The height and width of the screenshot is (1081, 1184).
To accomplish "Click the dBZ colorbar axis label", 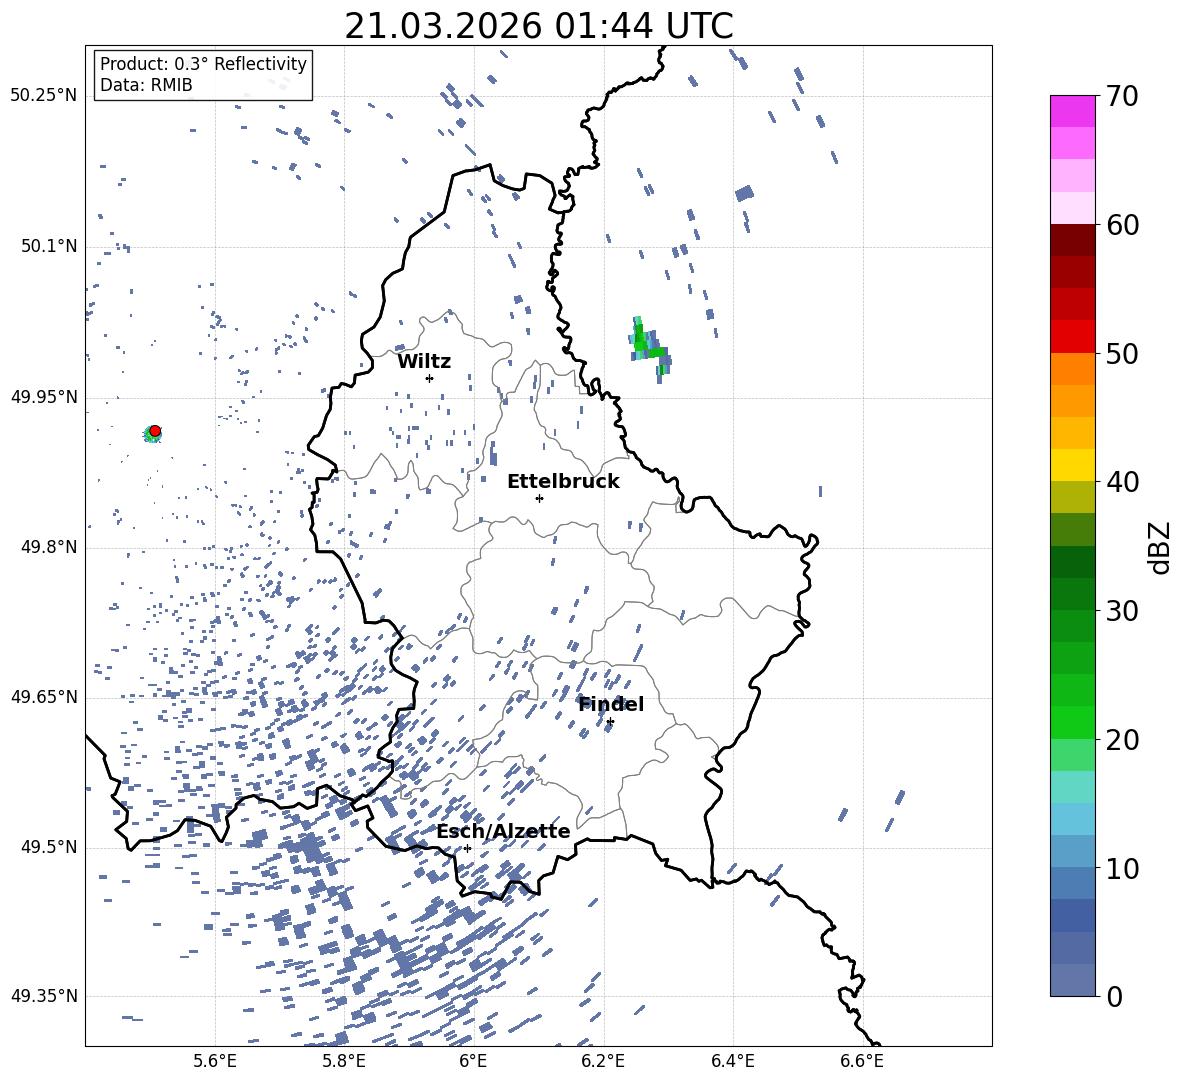I will 1160,547.
